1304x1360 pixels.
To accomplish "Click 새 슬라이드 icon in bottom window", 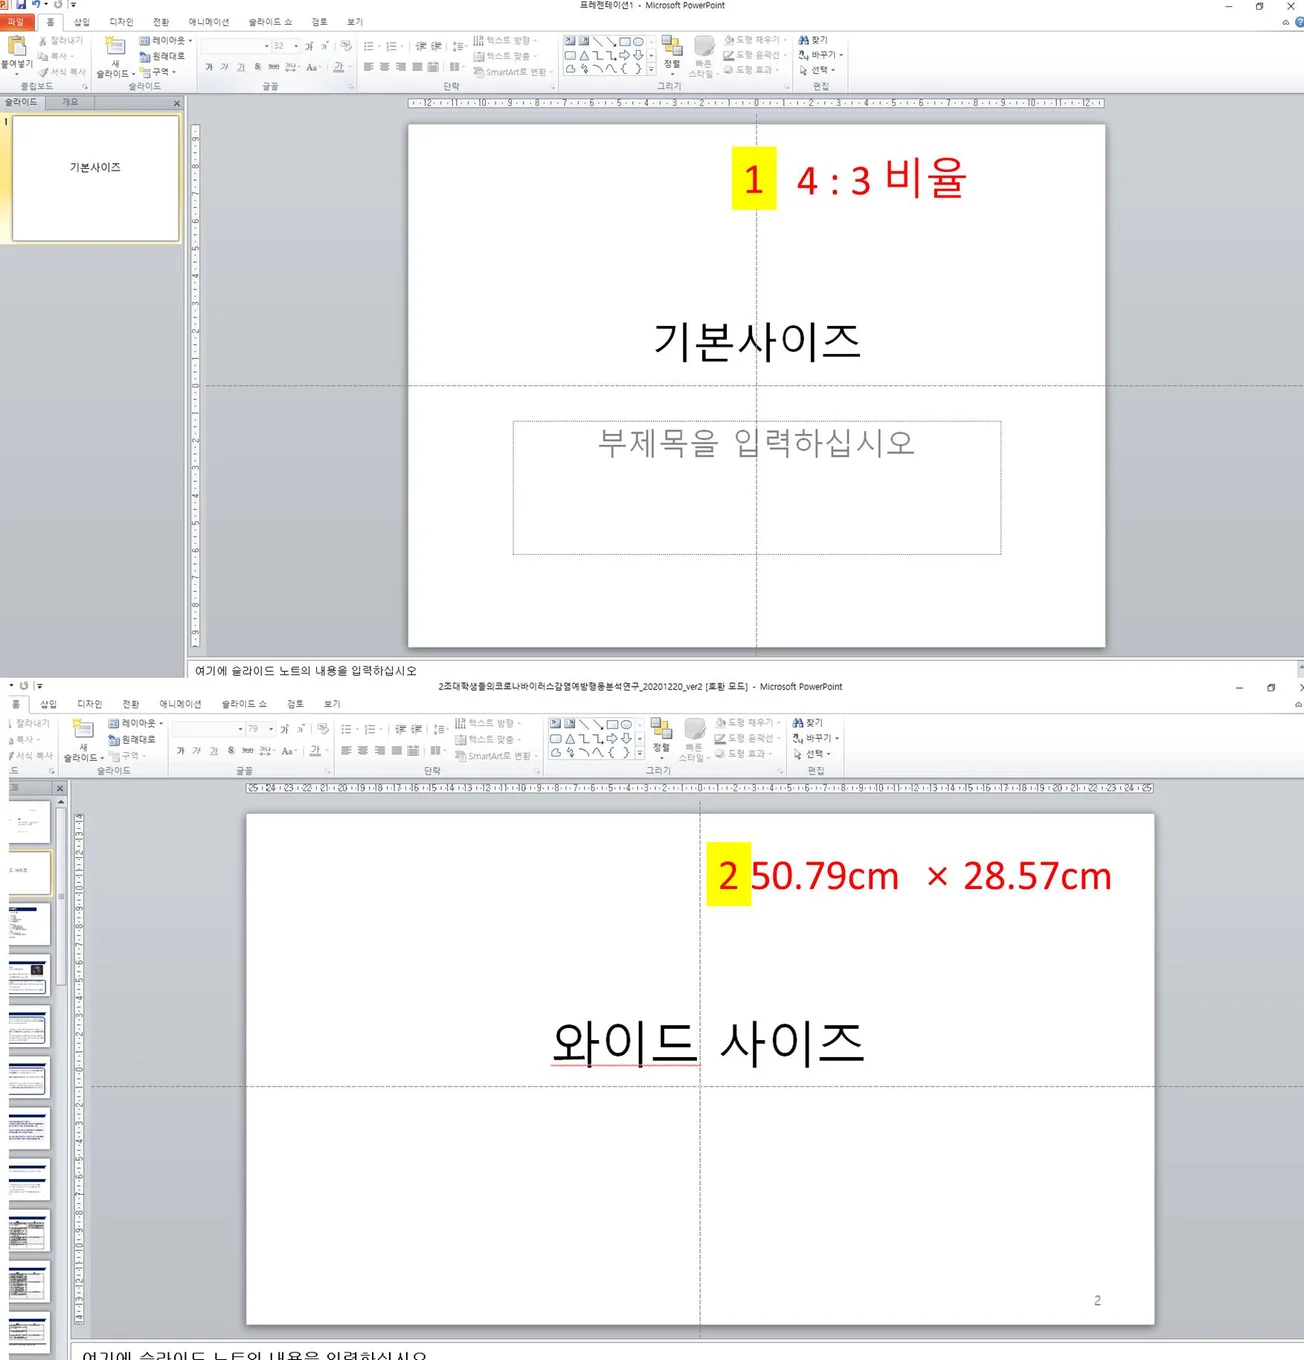I will [83, 730].
